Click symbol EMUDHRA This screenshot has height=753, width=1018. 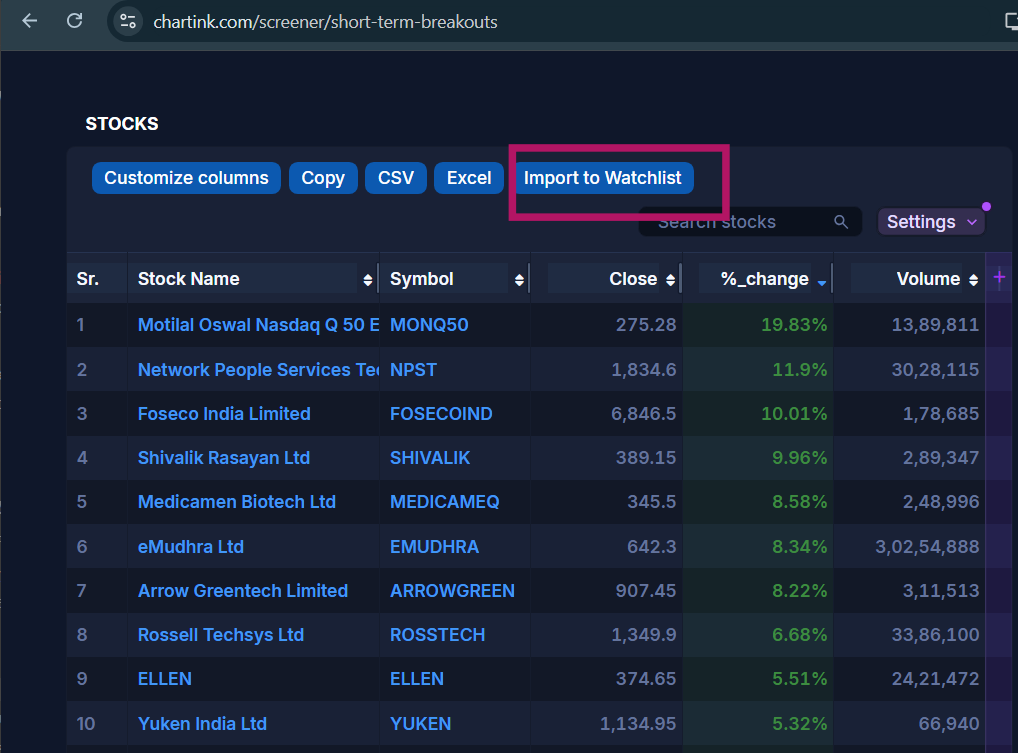434,547
